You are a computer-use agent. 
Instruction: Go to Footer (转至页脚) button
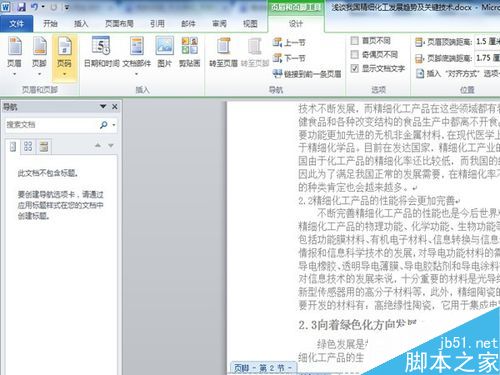coord(255,53)
